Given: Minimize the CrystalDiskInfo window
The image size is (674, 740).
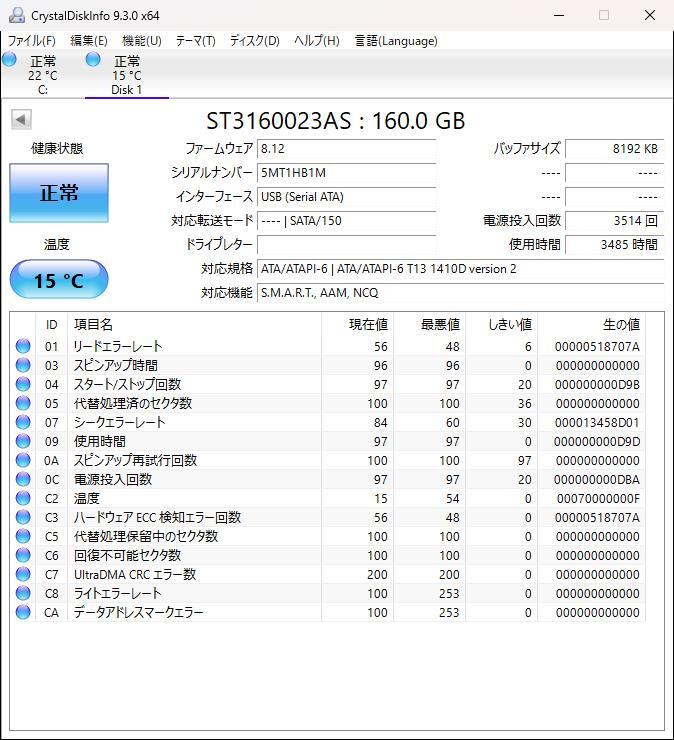Looking at the screenshot, I should point(559,15).
